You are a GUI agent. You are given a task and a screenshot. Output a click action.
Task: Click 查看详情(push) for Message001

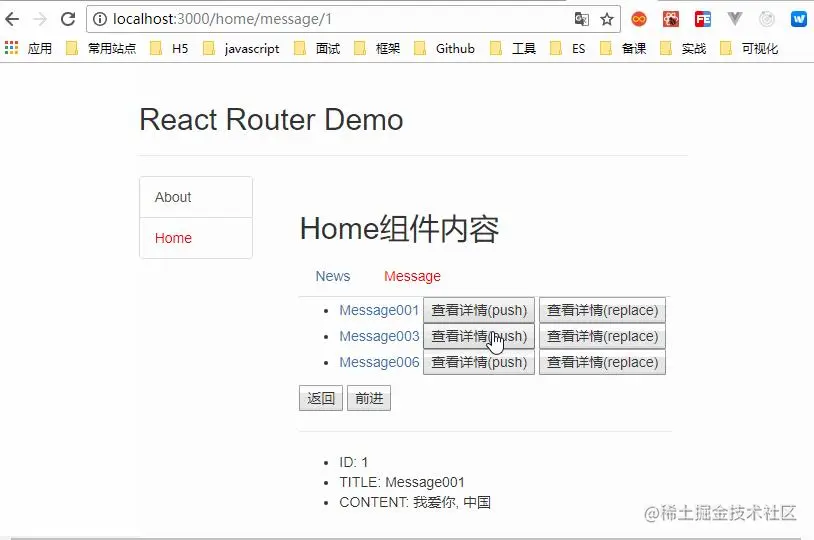pyautogui.click(x=479, y=310)
